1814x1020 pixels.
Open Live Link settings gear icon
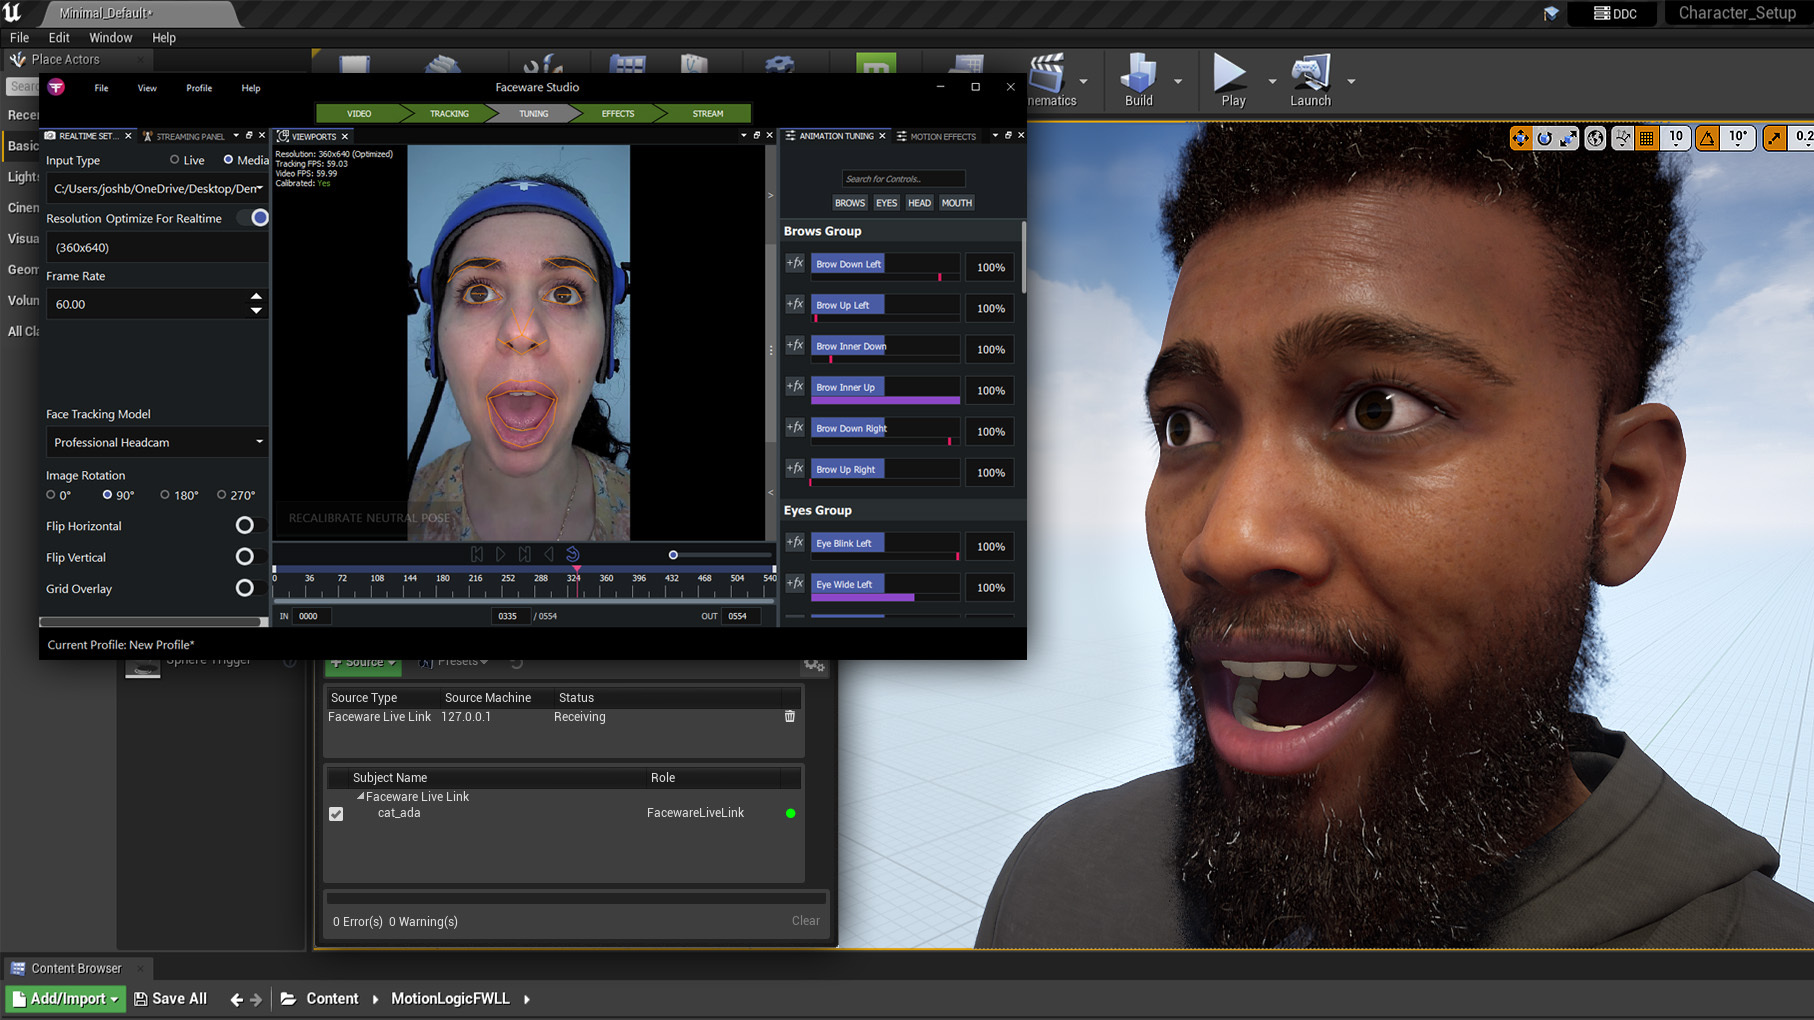[814, 664]
